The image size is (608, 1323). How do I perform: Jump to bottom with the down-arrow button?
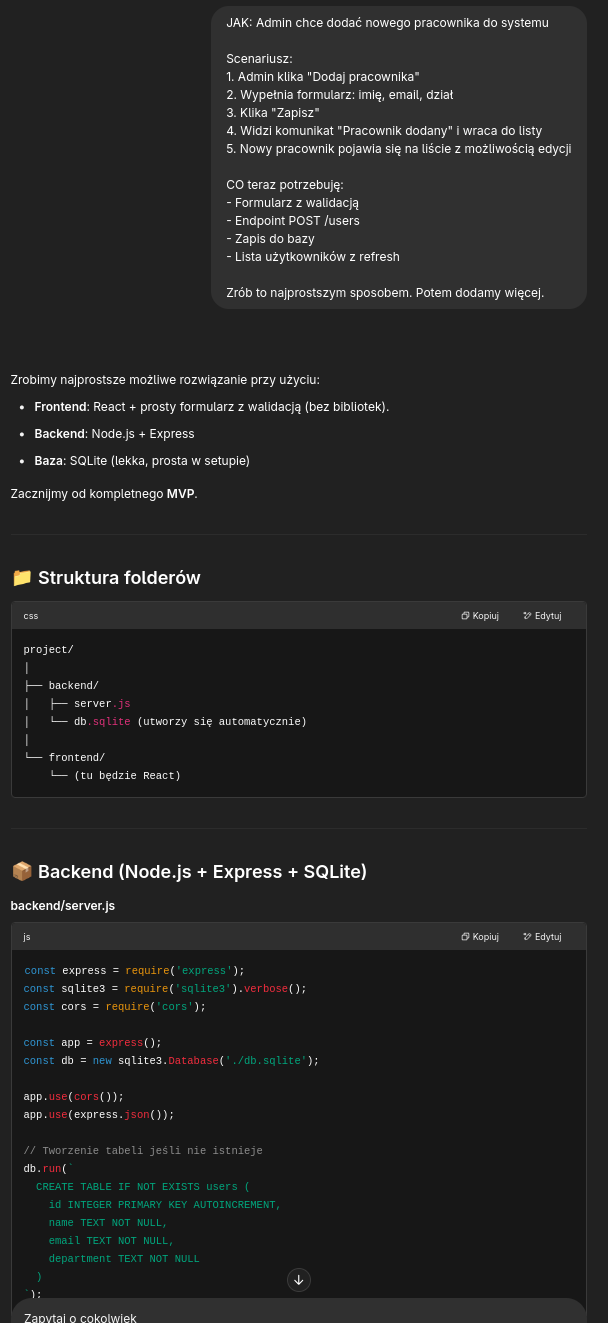[299, 1279]
